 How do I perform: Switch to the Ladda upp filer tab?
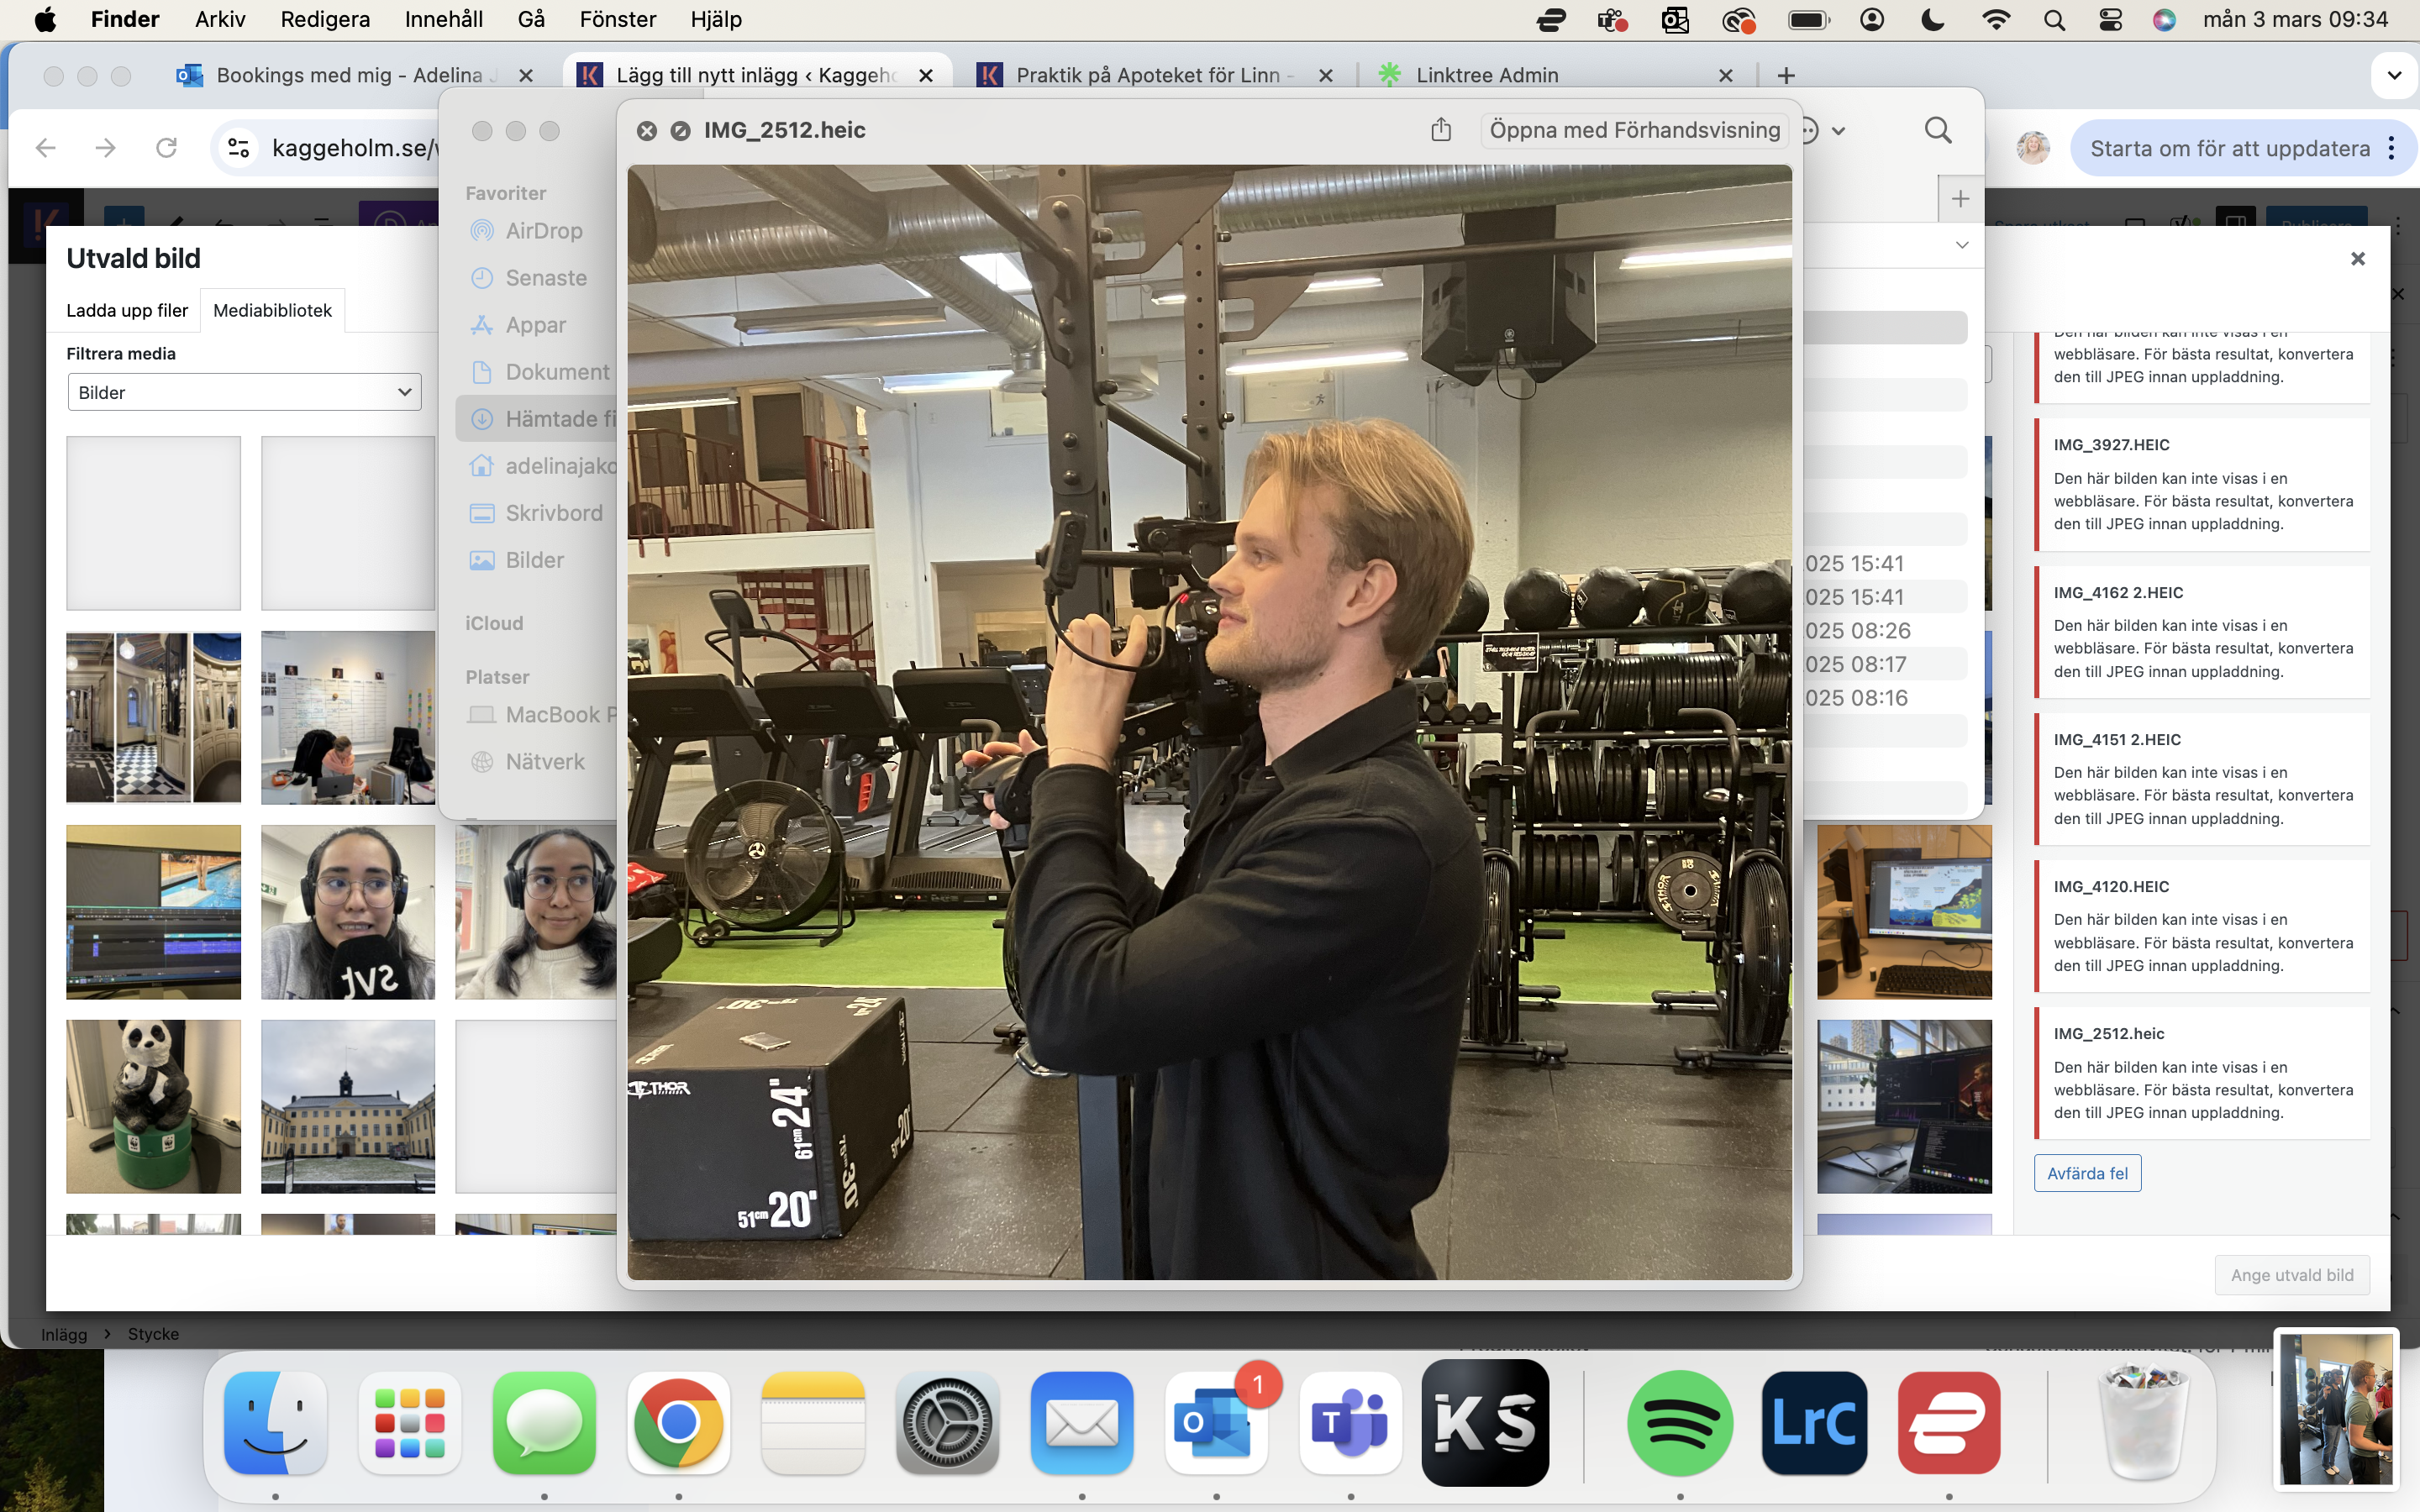(127, 310)
